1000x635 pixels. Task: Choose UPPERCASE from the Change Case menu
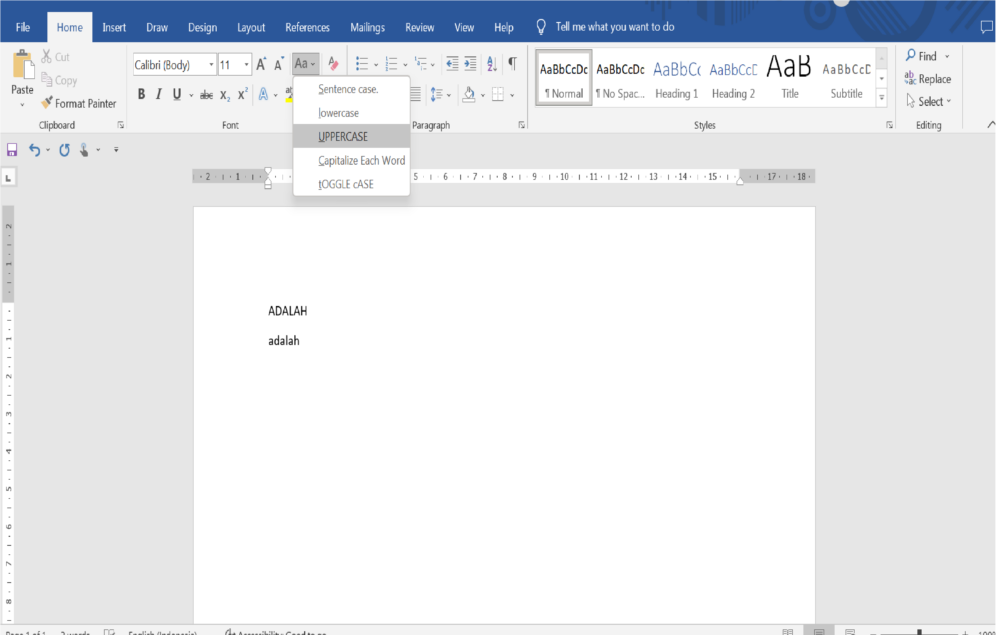(x=343, y=137)
